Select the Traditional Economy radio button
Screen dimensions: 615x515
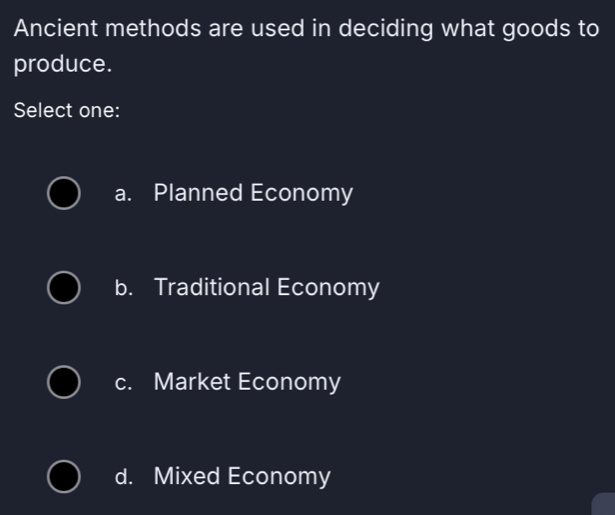pyautogui.click(x=64, y=289)
